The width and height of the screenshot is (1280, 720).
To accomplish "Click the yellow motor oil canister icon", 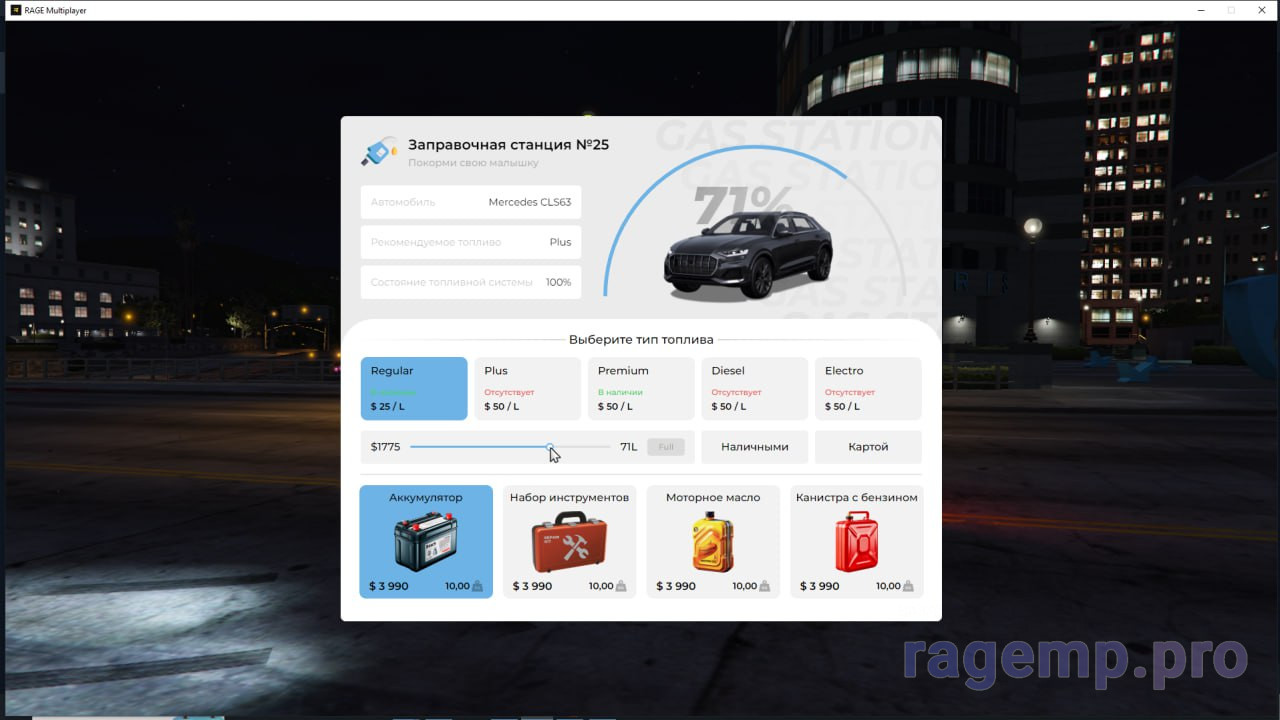I will 713,541.
